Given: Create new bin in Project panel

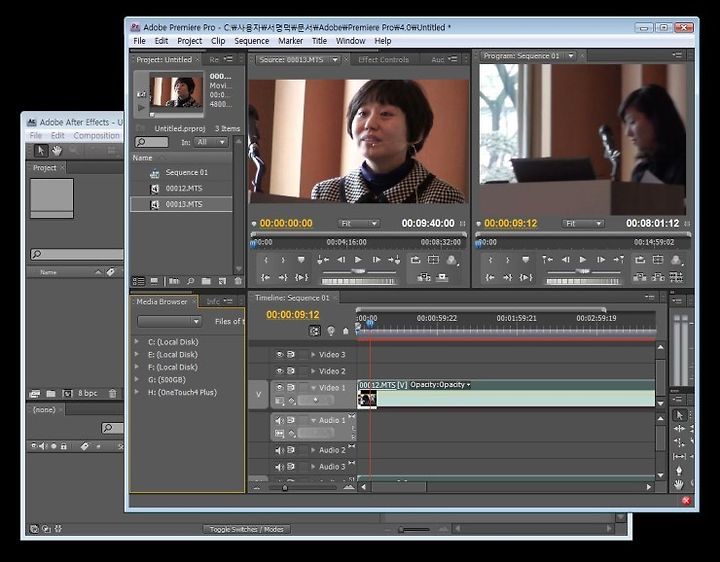Looking at the screenshot, I should click(206, 281).
